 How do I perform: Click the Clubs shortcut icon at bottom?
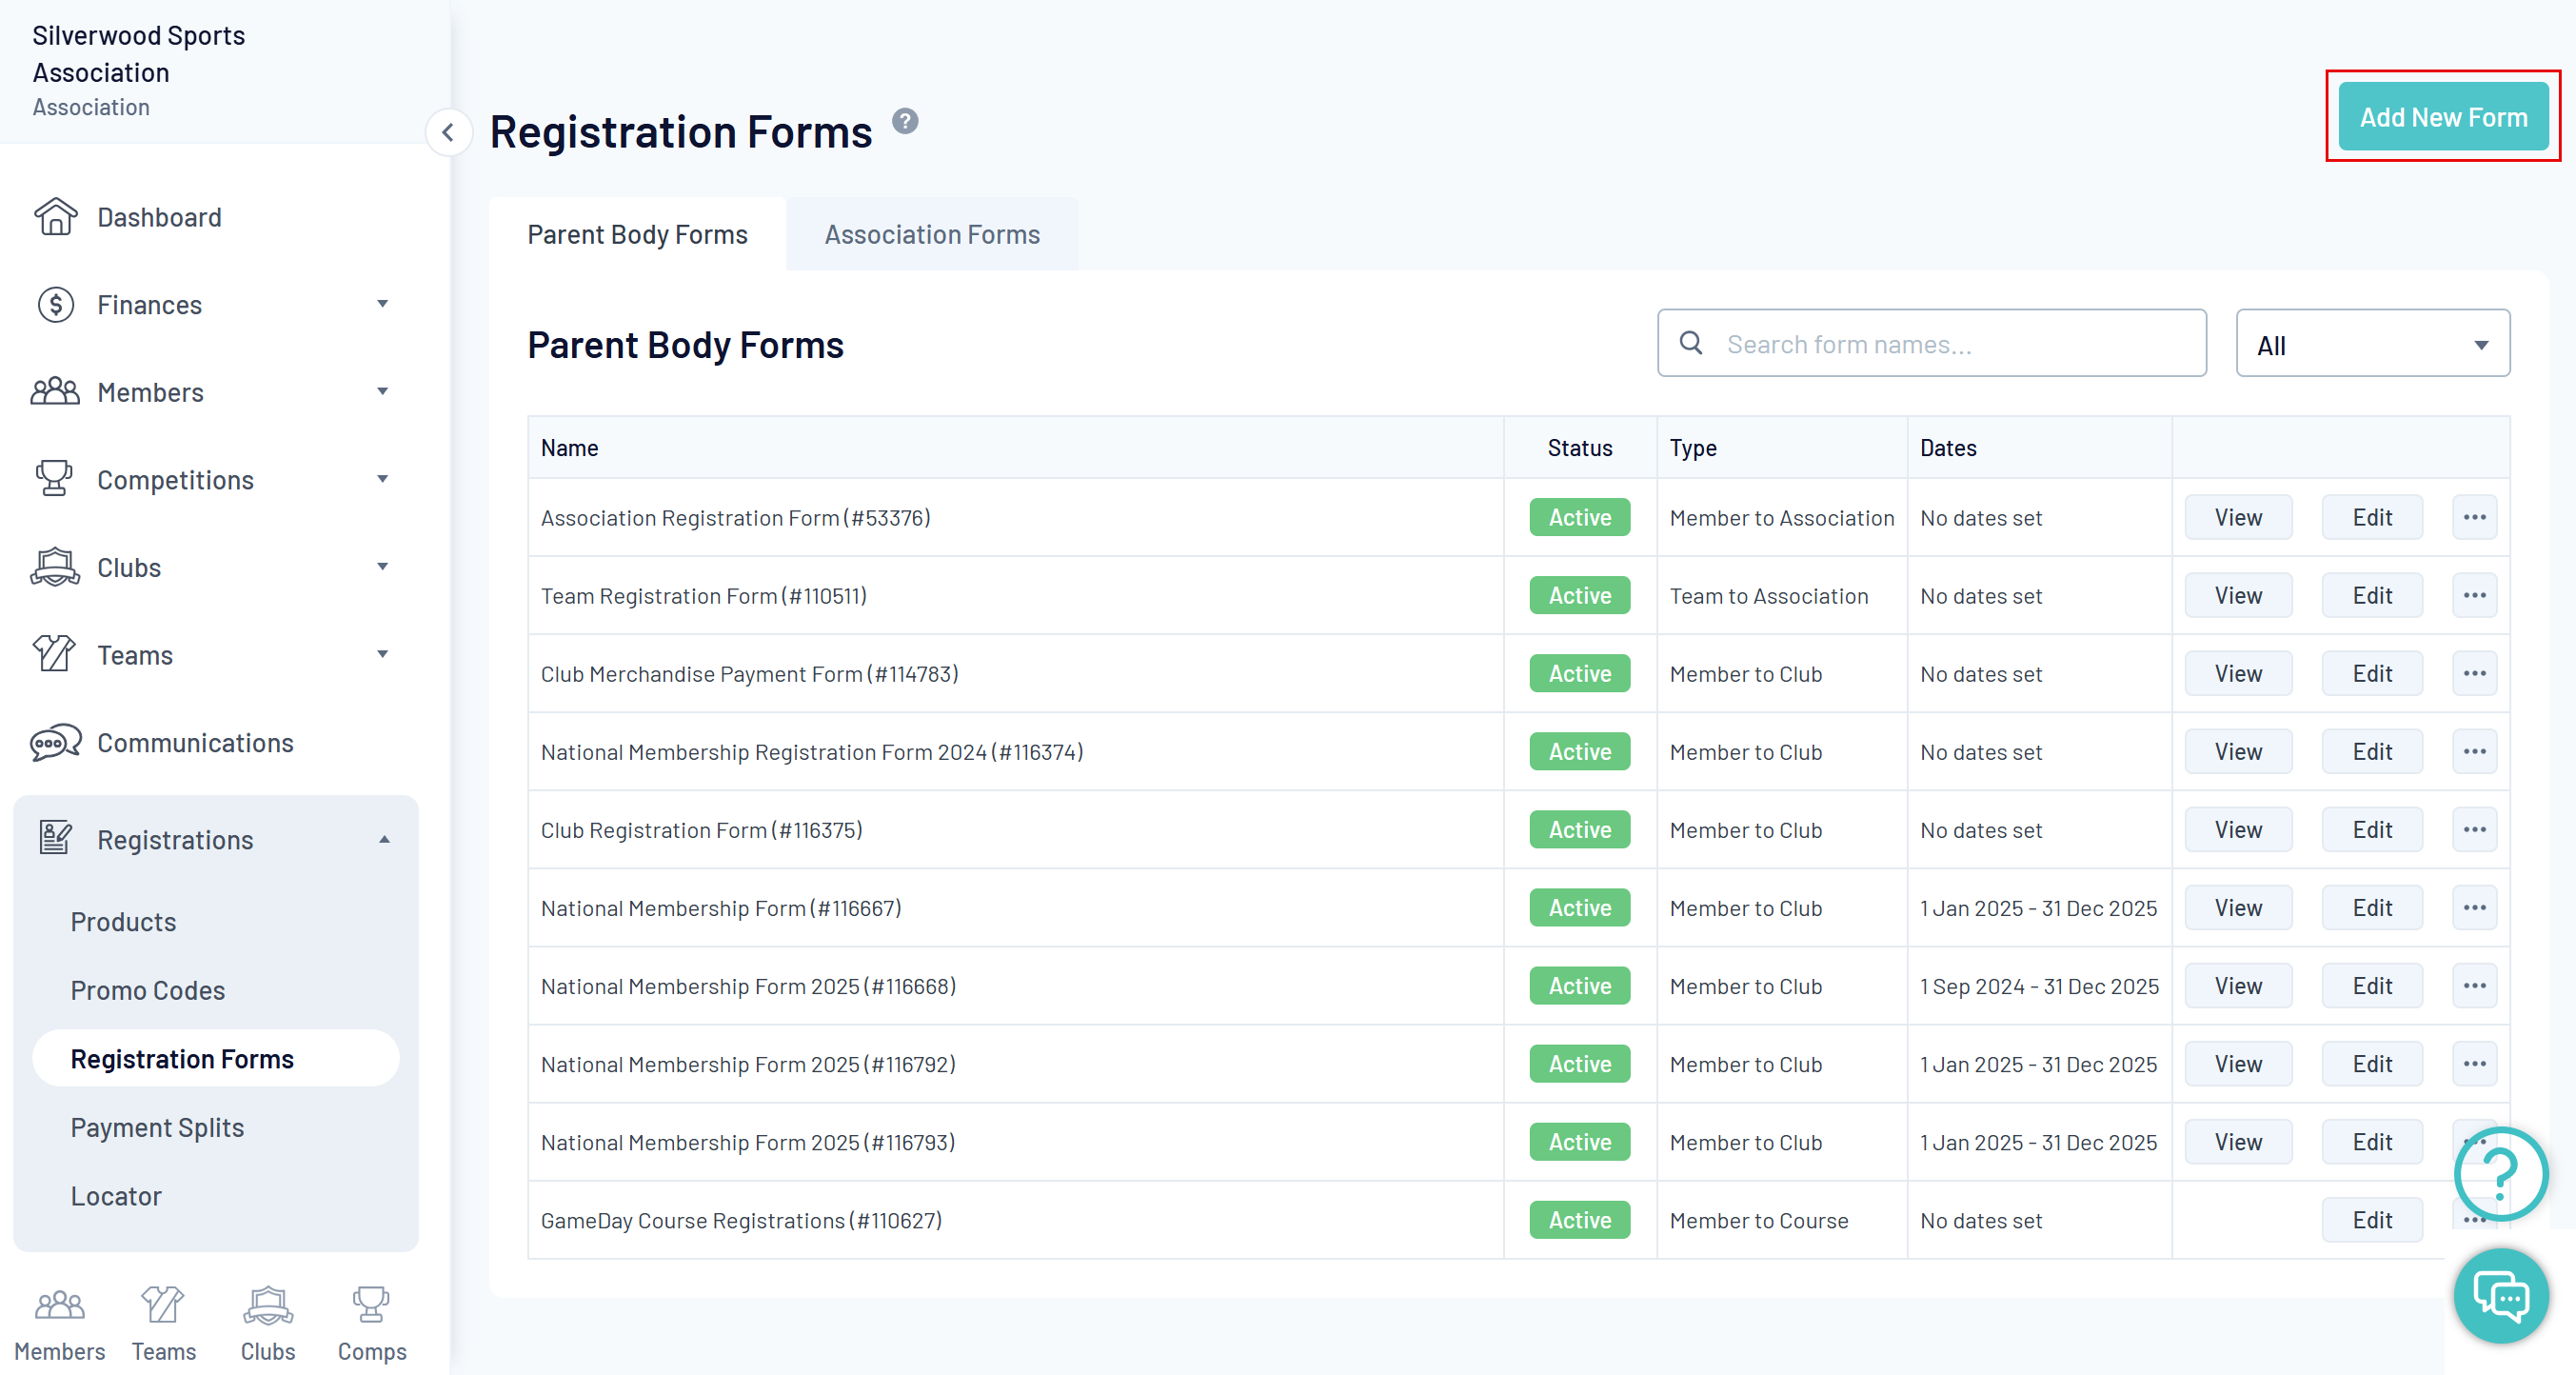click(x=267, y=1305)
